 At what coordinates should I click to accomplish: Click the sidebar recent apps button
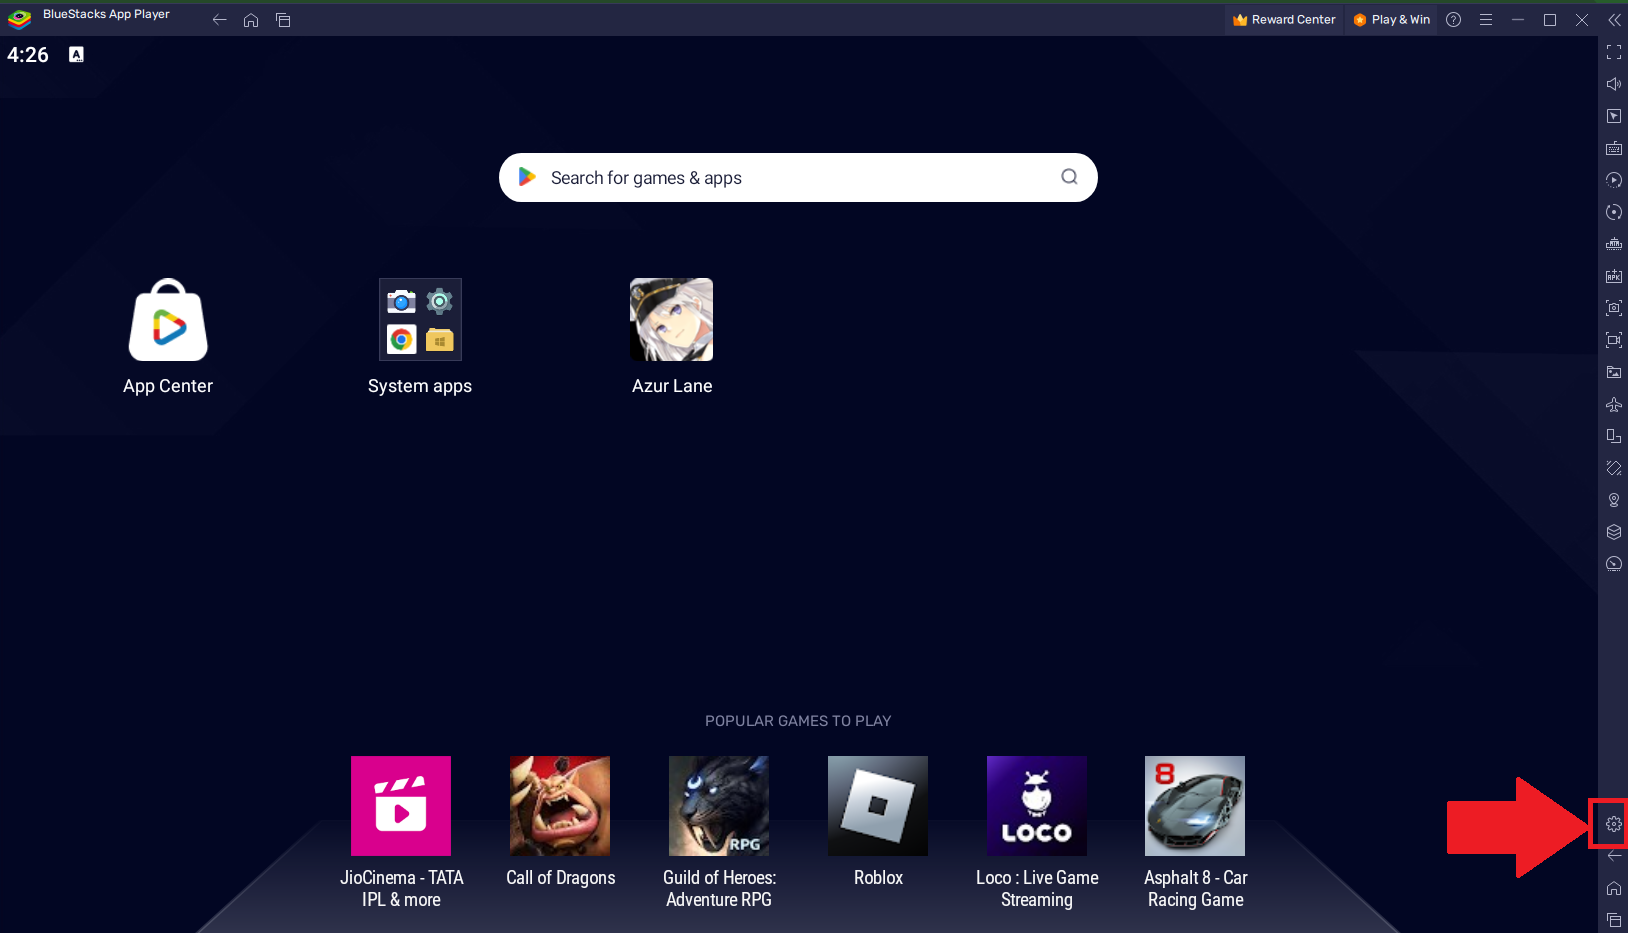tap(1614, 920)
